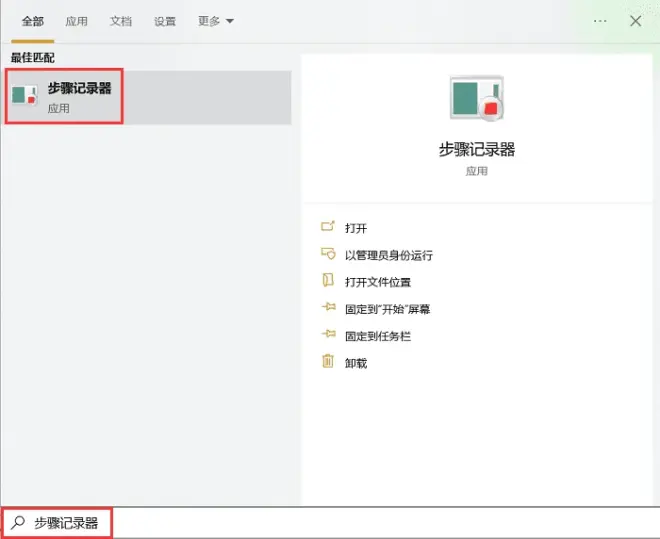Close the search panel
Viewport: 660px width, 539px height.
636,21
